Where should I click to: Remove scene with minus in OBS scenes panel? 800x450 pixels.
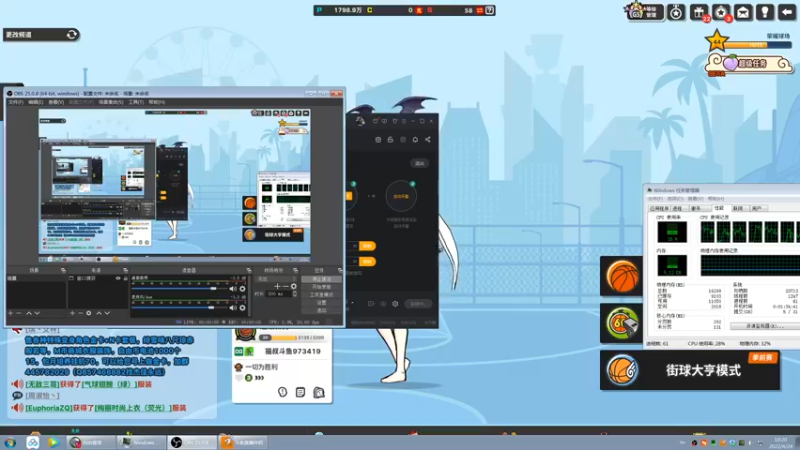[x=19, y=313]
